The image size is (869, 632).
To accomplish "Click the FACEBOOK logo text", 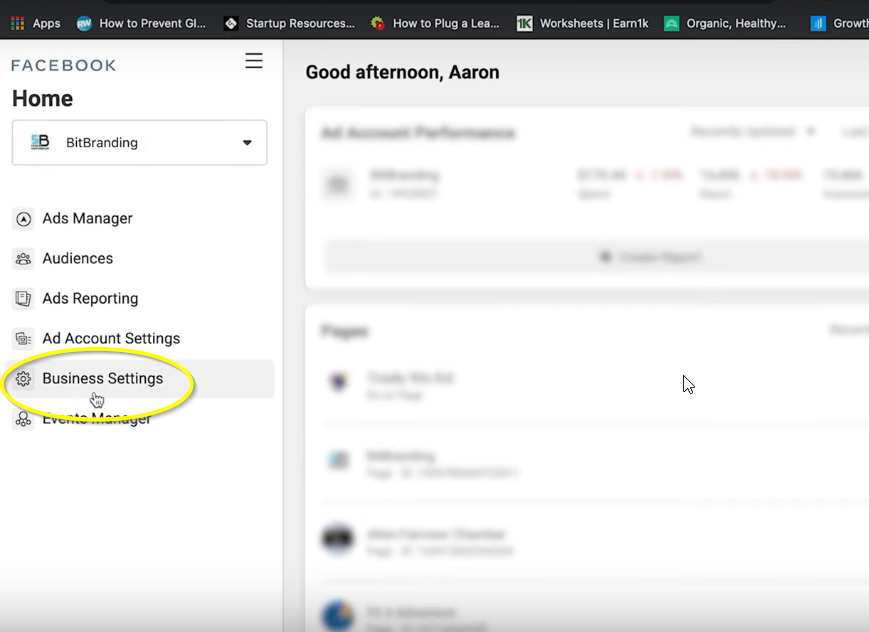I will point(64,65).
